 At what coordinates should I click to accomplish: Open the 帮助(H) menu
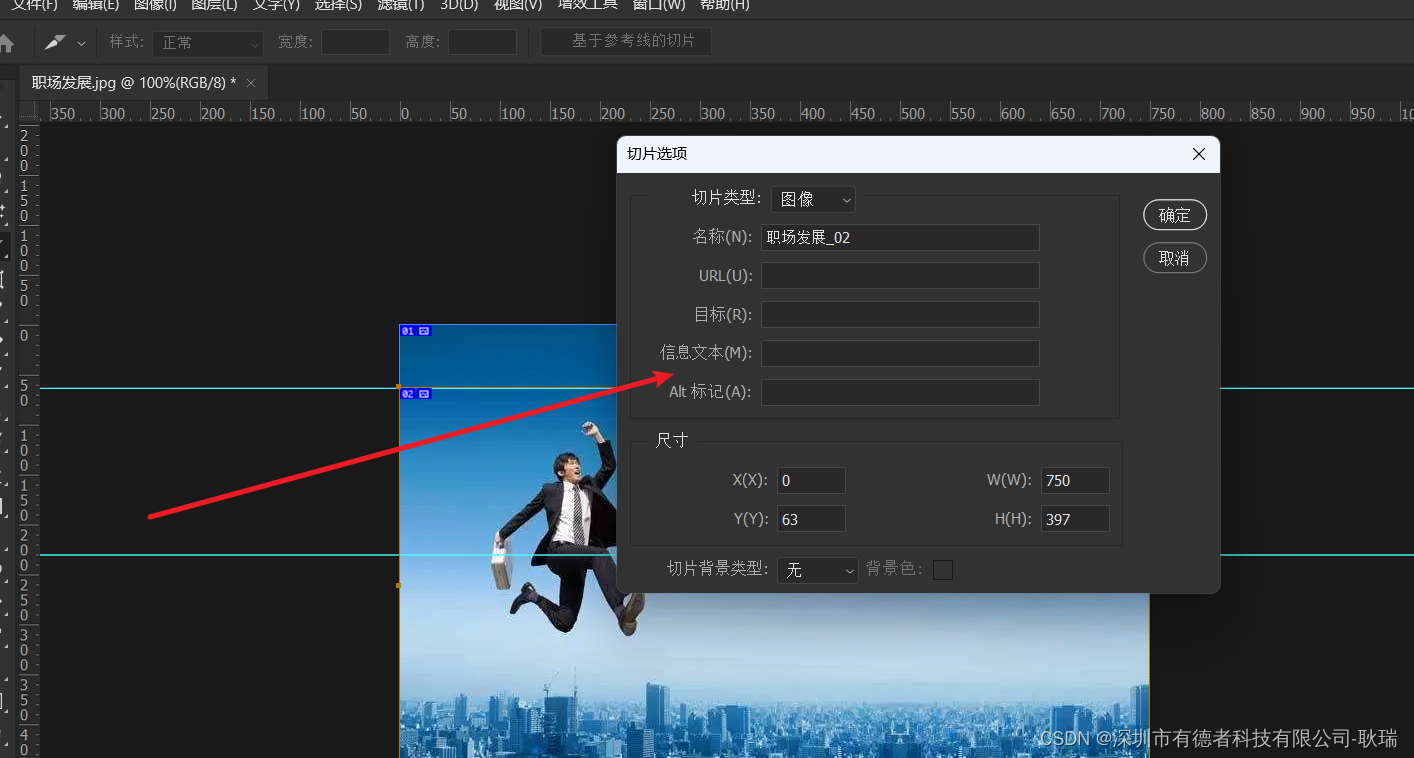pos(725,5)
